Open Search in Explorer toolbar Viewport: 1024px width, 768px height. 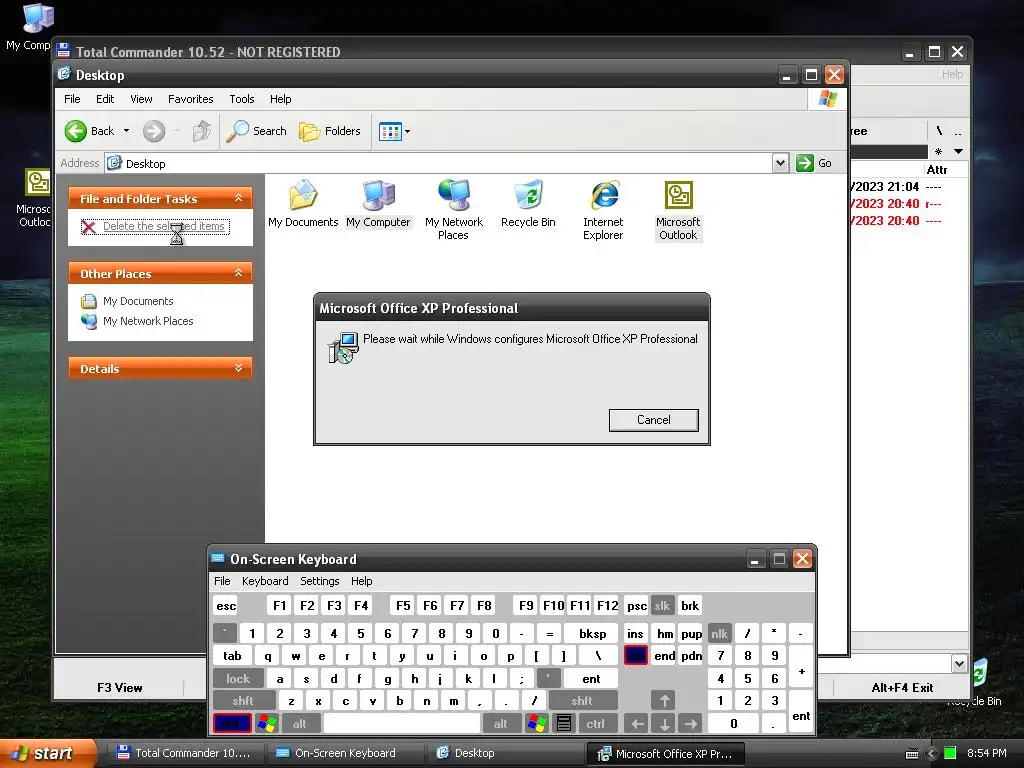coord(257,131)
